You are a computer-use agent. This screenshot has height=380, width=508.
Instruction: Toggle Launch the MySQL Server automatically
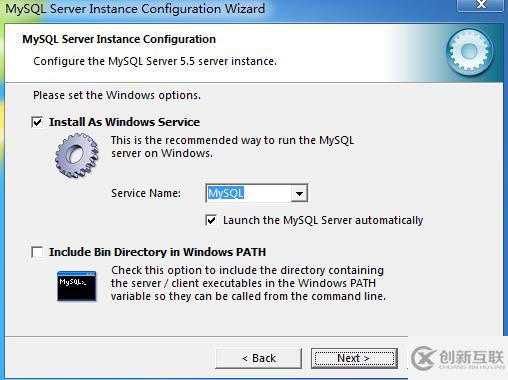tap(211, 220)
